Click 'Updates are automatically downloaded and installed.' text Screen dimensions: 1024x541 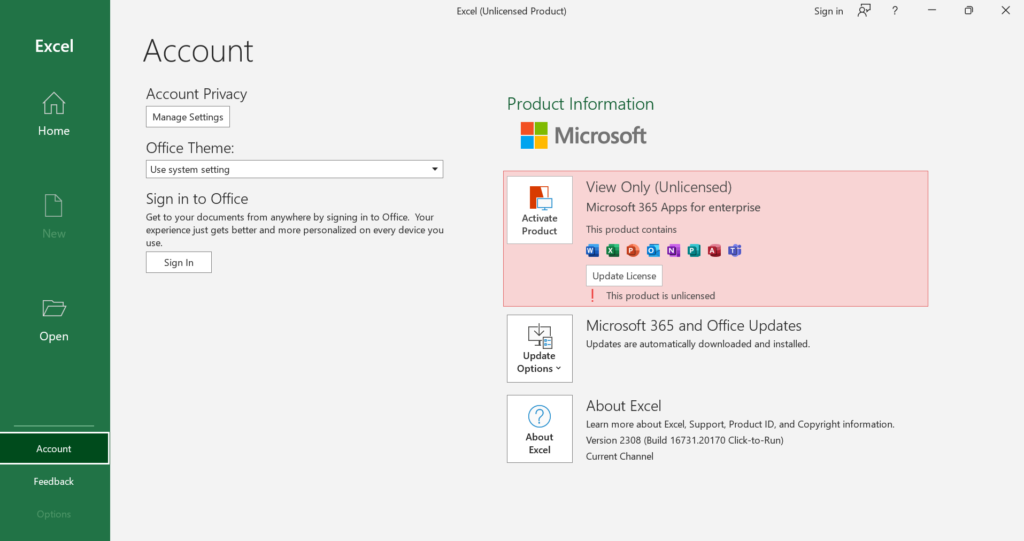coord(697,344)
